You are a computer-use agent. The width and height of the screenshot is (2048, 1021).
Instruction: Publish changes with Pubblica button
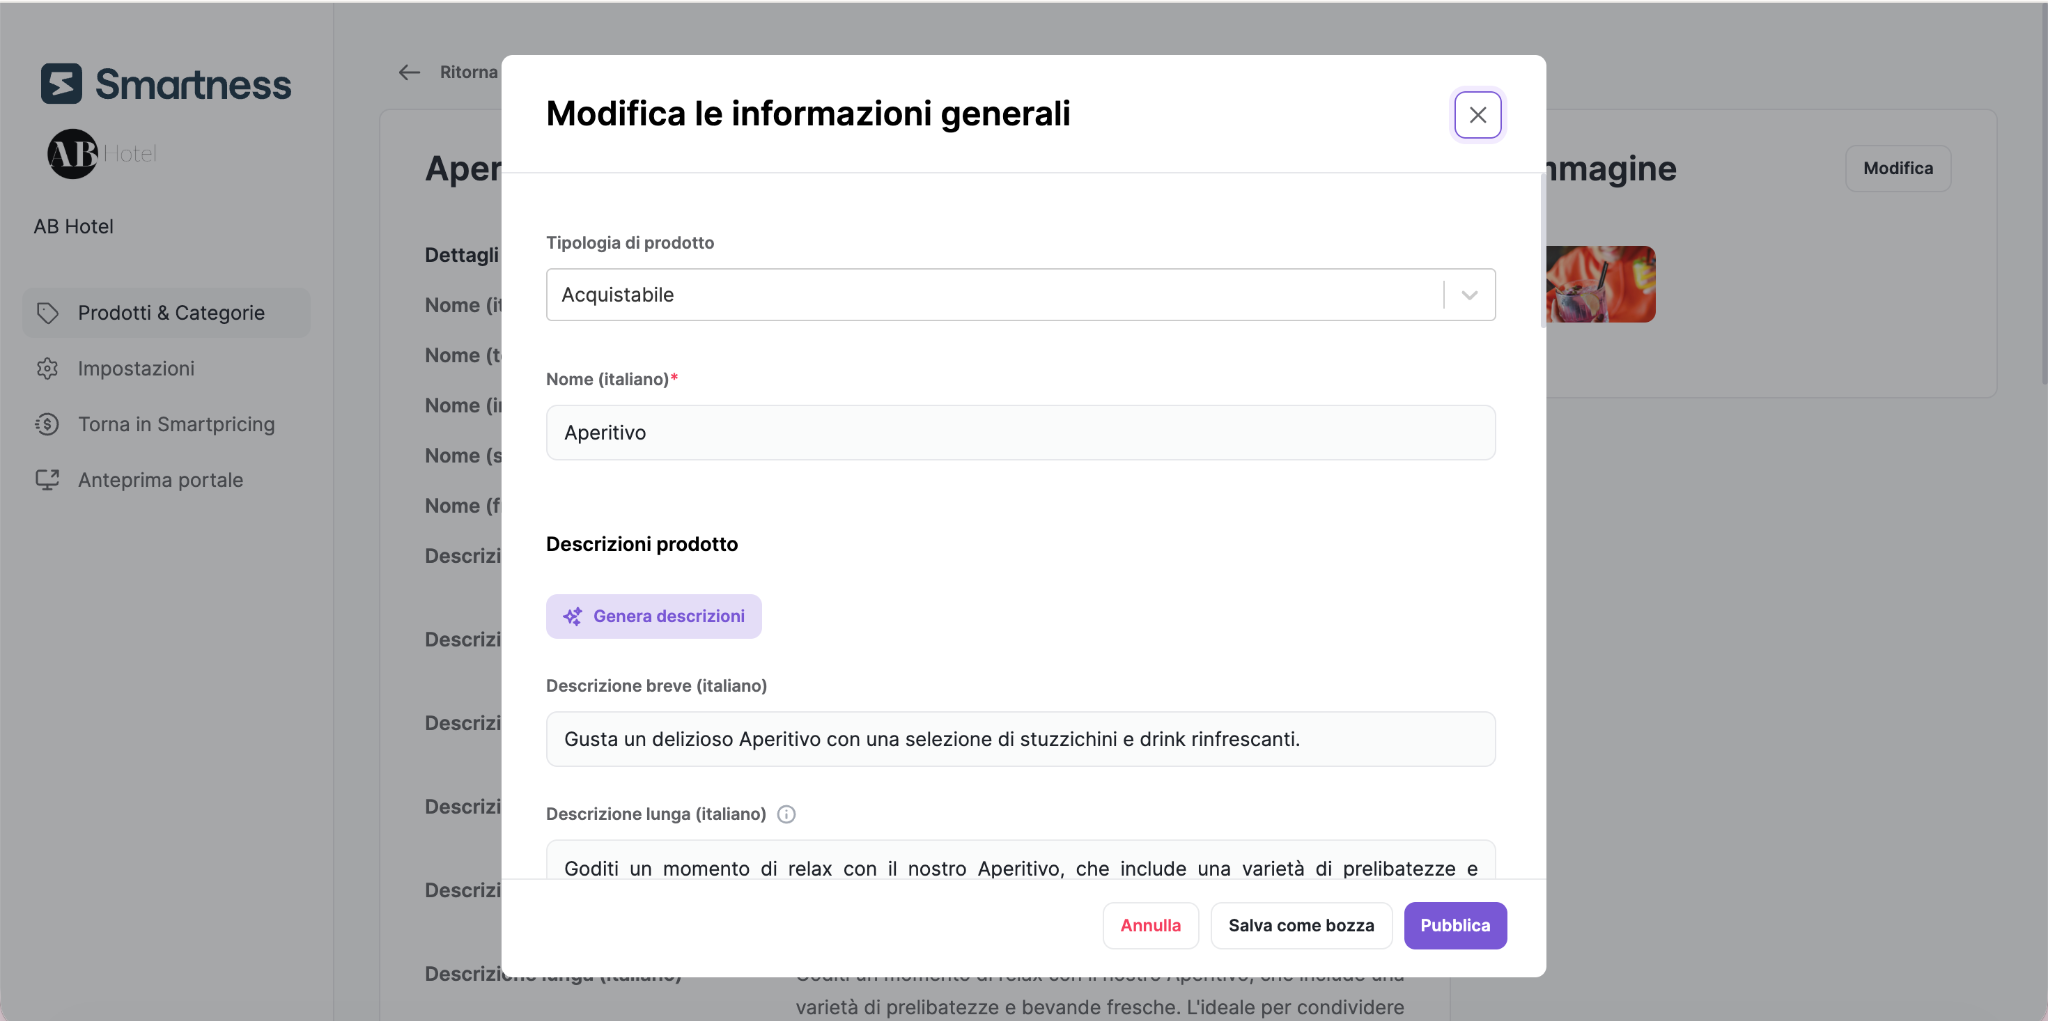1455,926
